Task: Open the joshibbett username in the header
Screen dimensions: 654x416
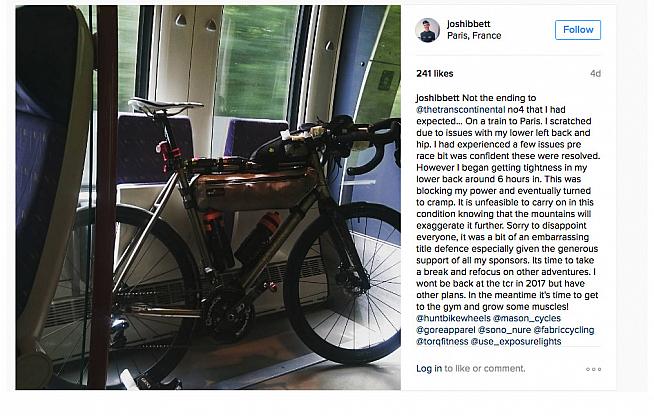Action: pos(470,22)
